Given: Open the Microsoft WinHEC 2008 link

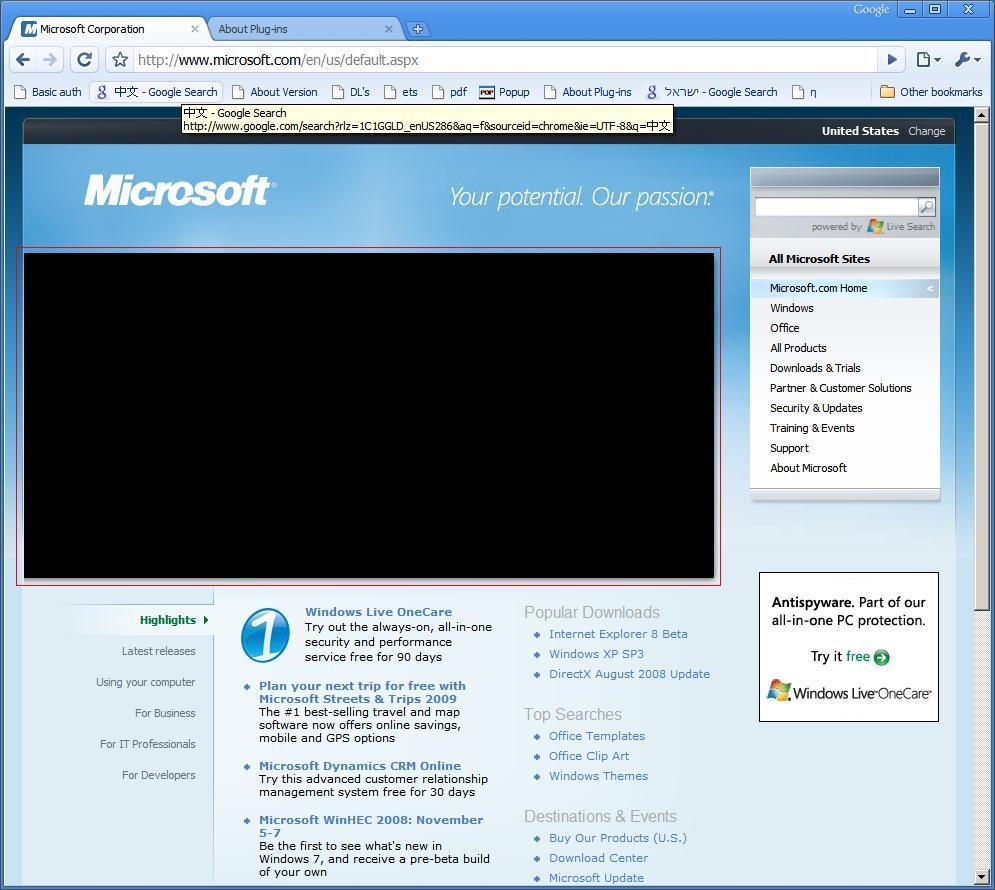Looking at the screenshot, I should 371,826.
